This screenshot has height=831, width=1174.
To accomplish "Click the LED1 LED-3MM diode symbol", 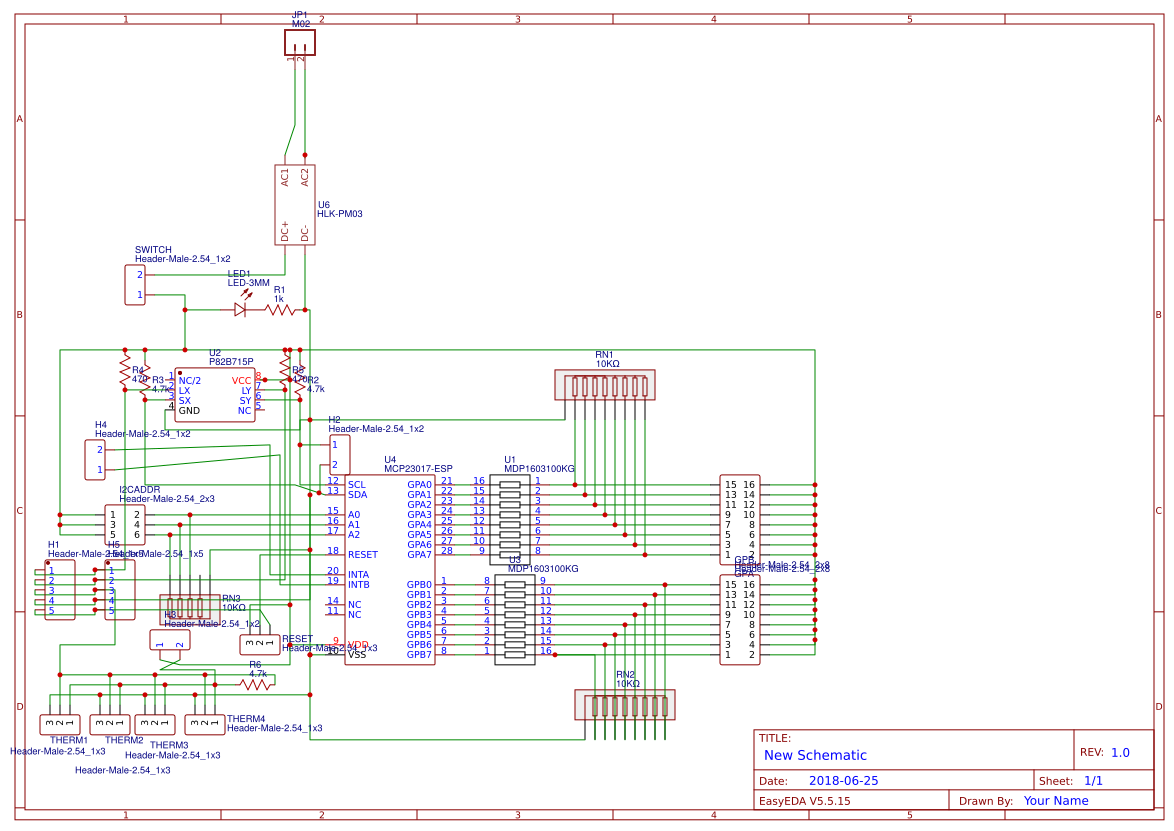I will (x=240, y=308).
